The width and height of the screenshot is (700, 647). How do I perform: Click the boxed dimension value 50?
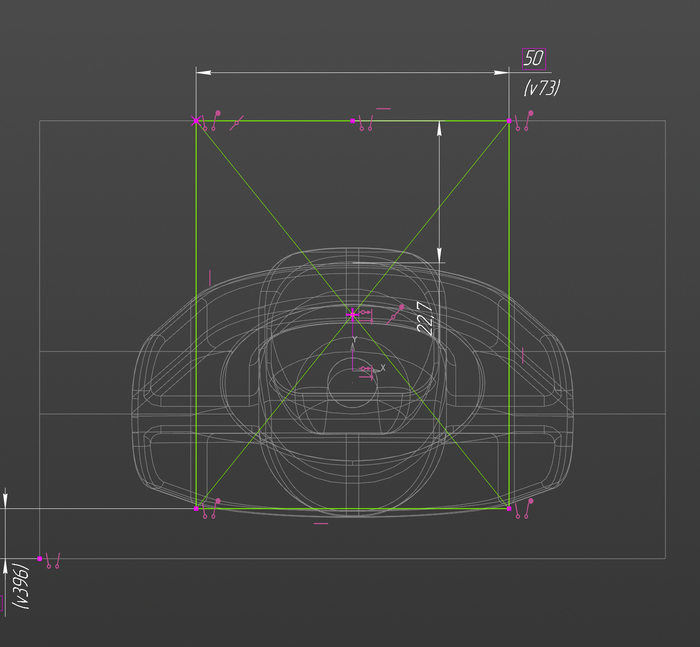(x=533, y=58)
